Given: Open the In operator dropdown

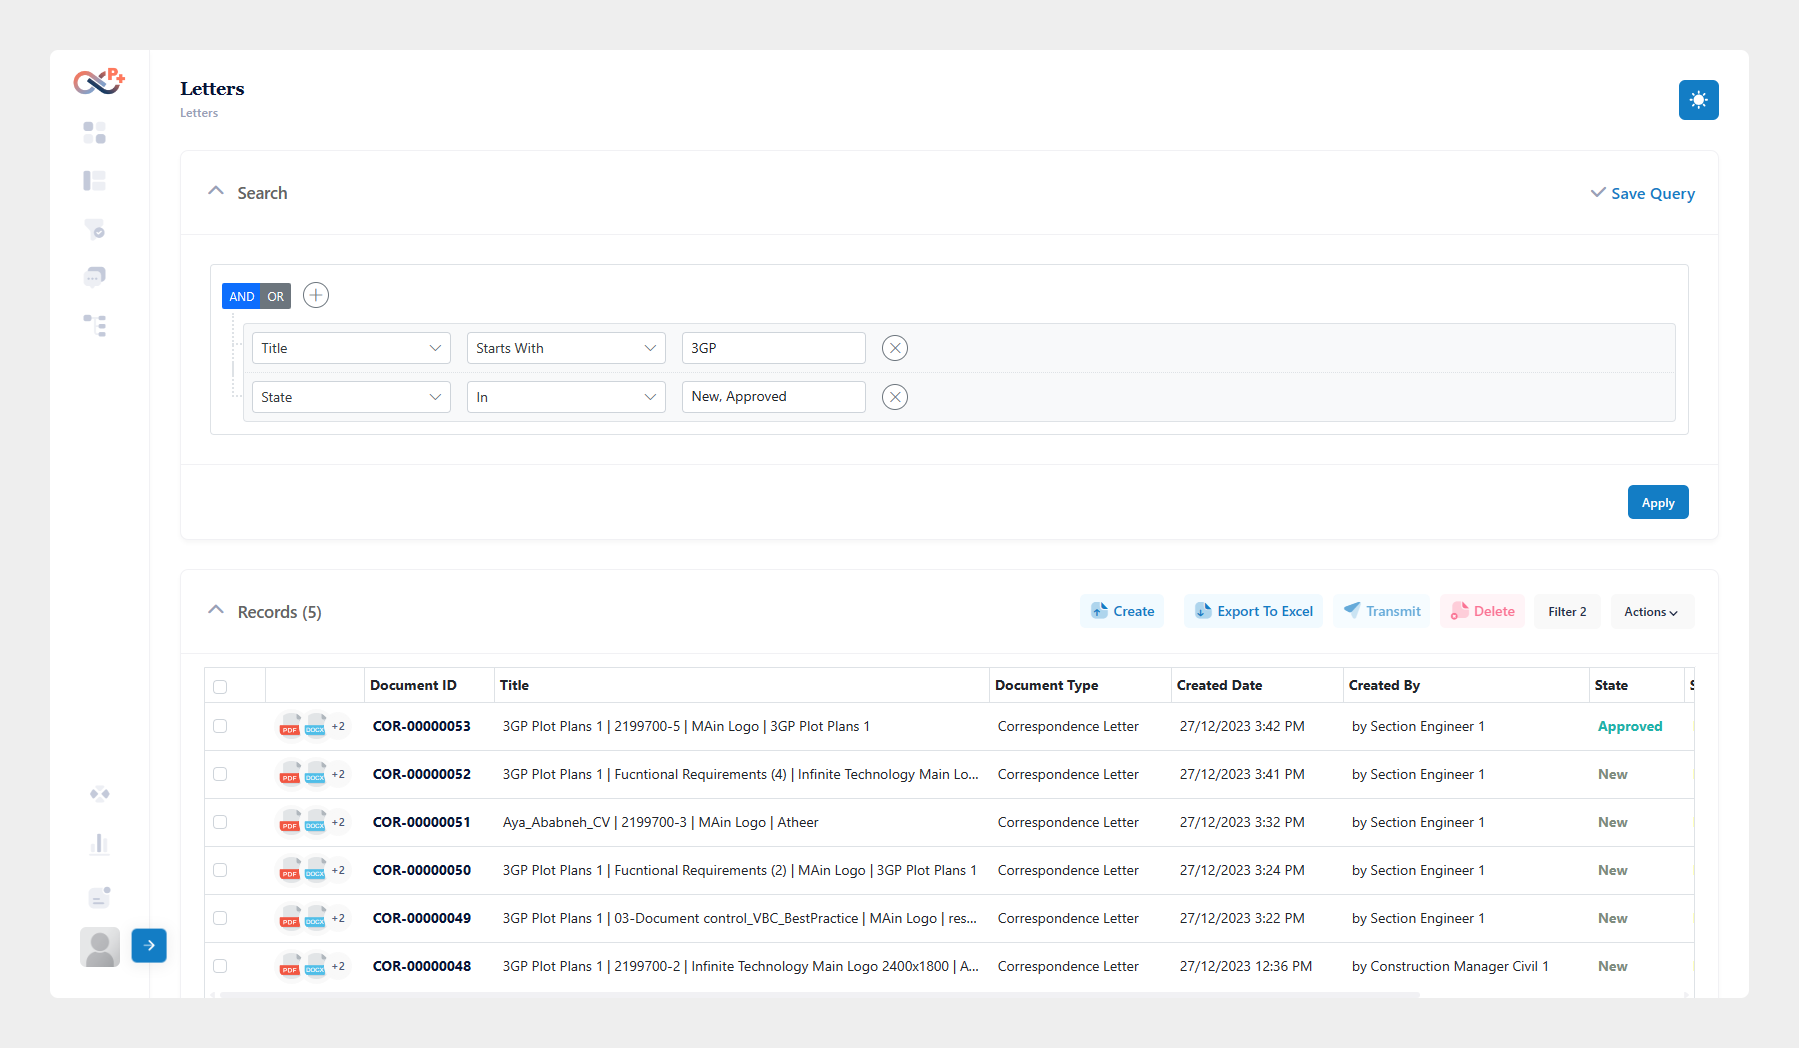Looking at the screenshot, I should click(x=566, y=397).
